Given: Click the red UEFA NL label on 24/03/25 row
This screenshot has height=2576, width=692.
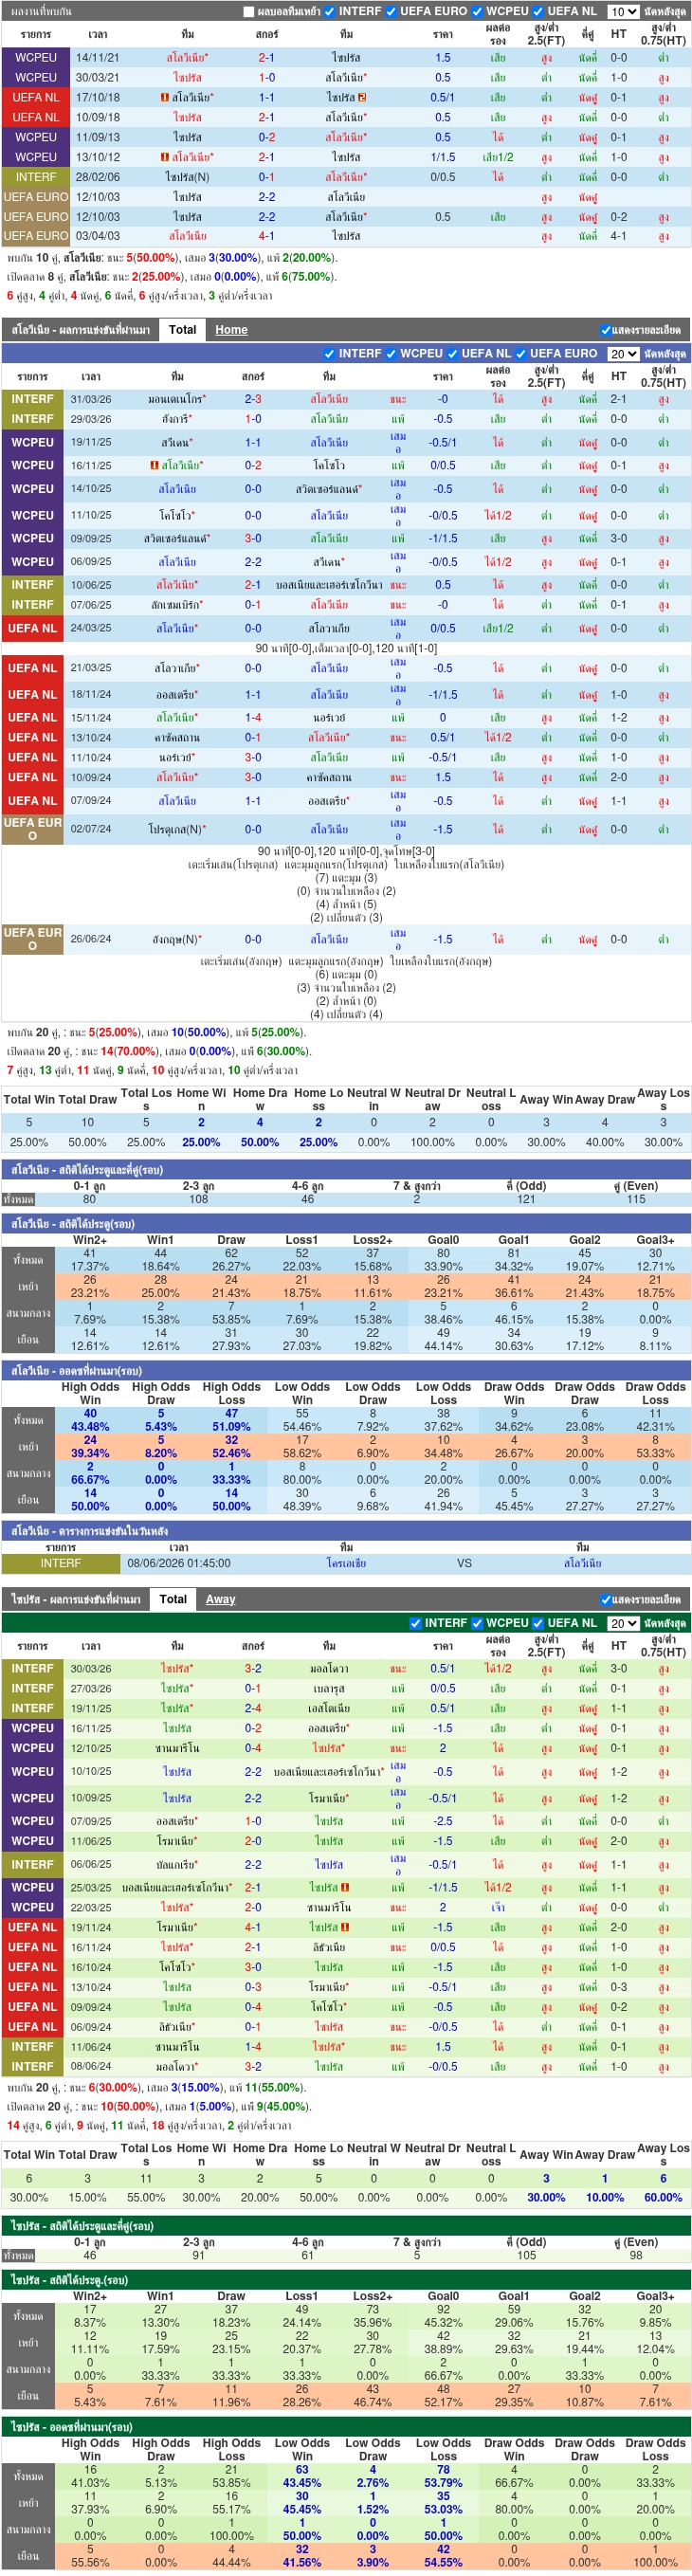Looking at the screenshot, I should (x=32, y=629).
